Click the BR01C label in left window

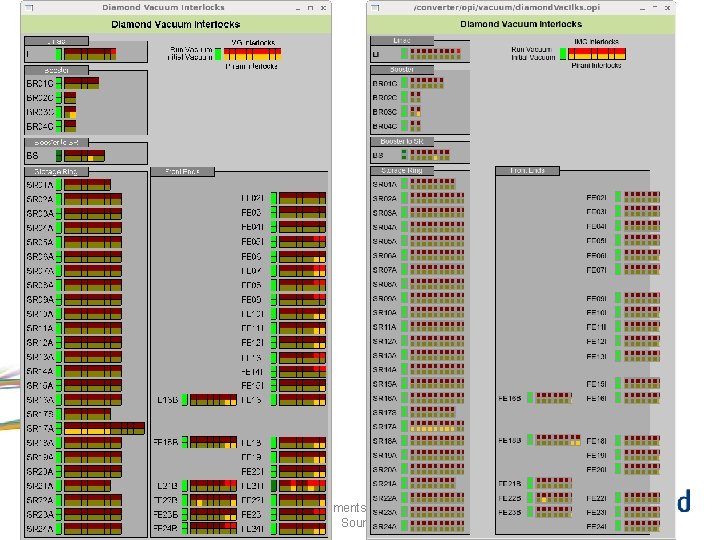tap(40, 84)
